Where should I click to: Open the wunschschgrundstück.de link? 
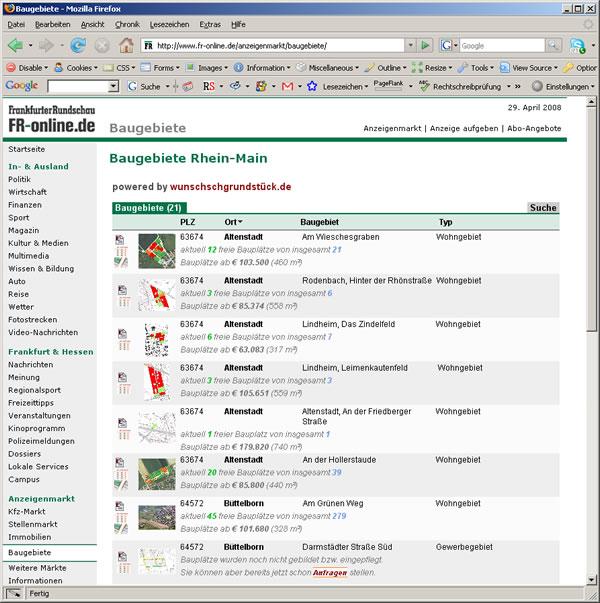click(230, 187)
